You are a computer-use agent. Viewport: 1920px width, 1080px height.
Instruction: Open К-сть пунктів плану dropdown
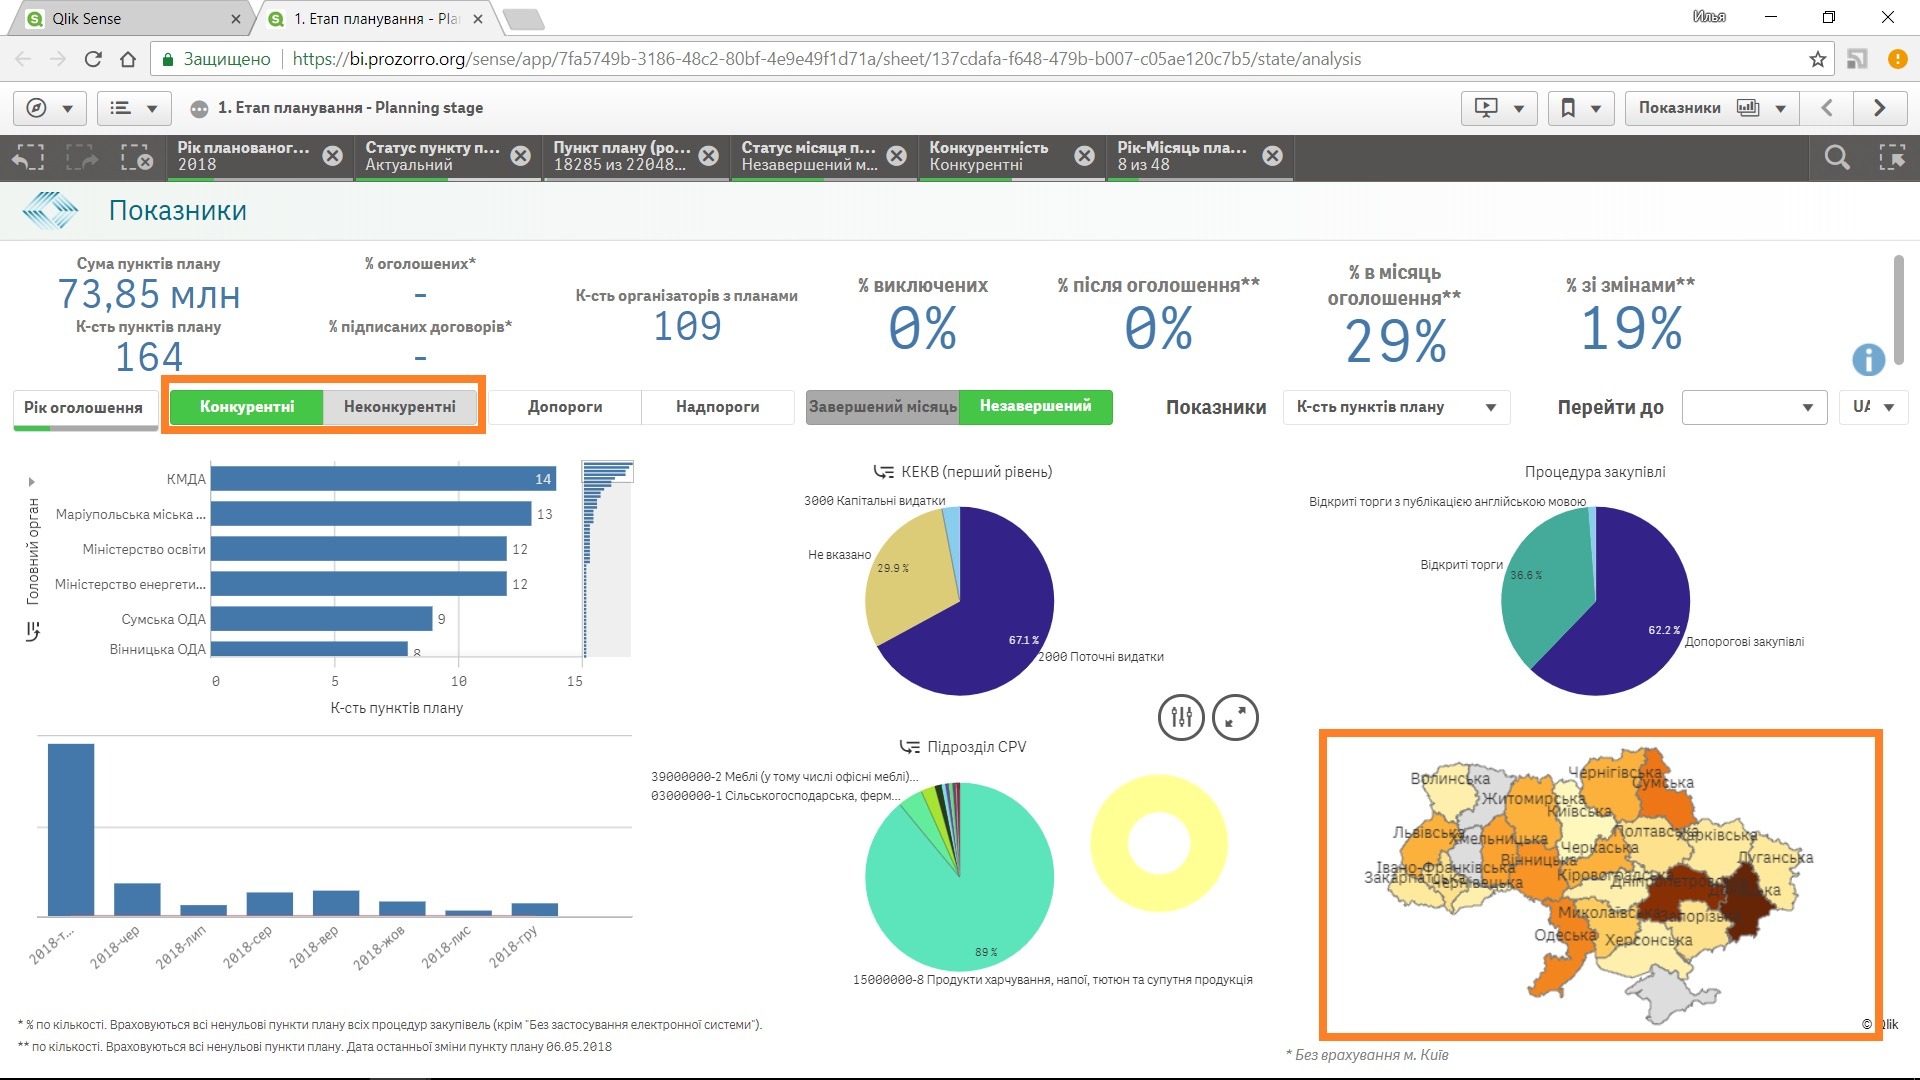coord(1395,407)
